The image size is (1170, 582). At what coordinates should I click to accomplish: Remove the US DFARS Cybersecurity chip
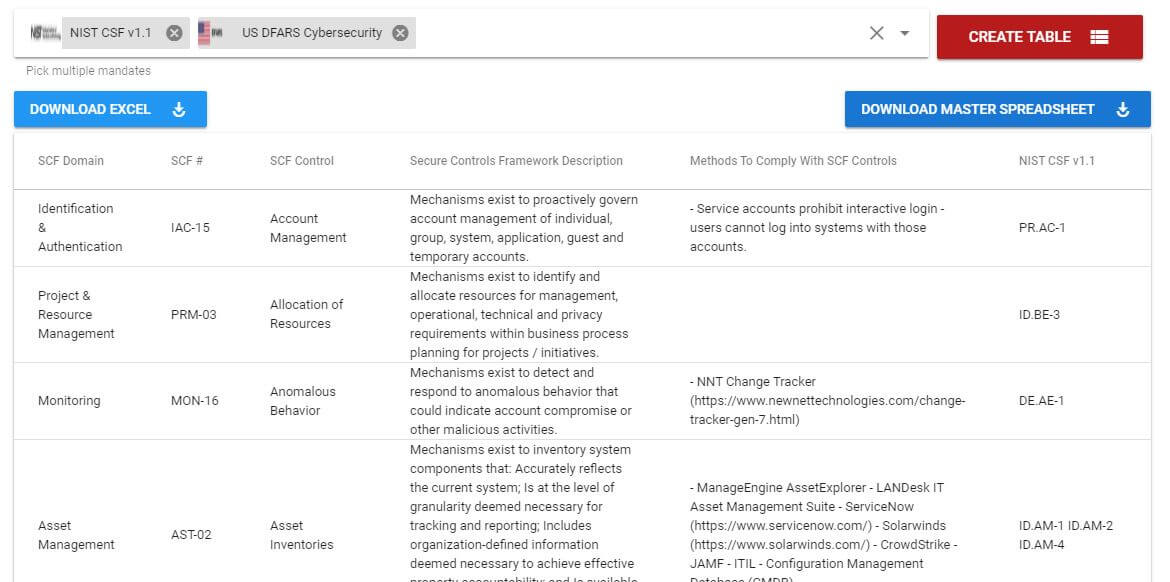click(400, 33)
